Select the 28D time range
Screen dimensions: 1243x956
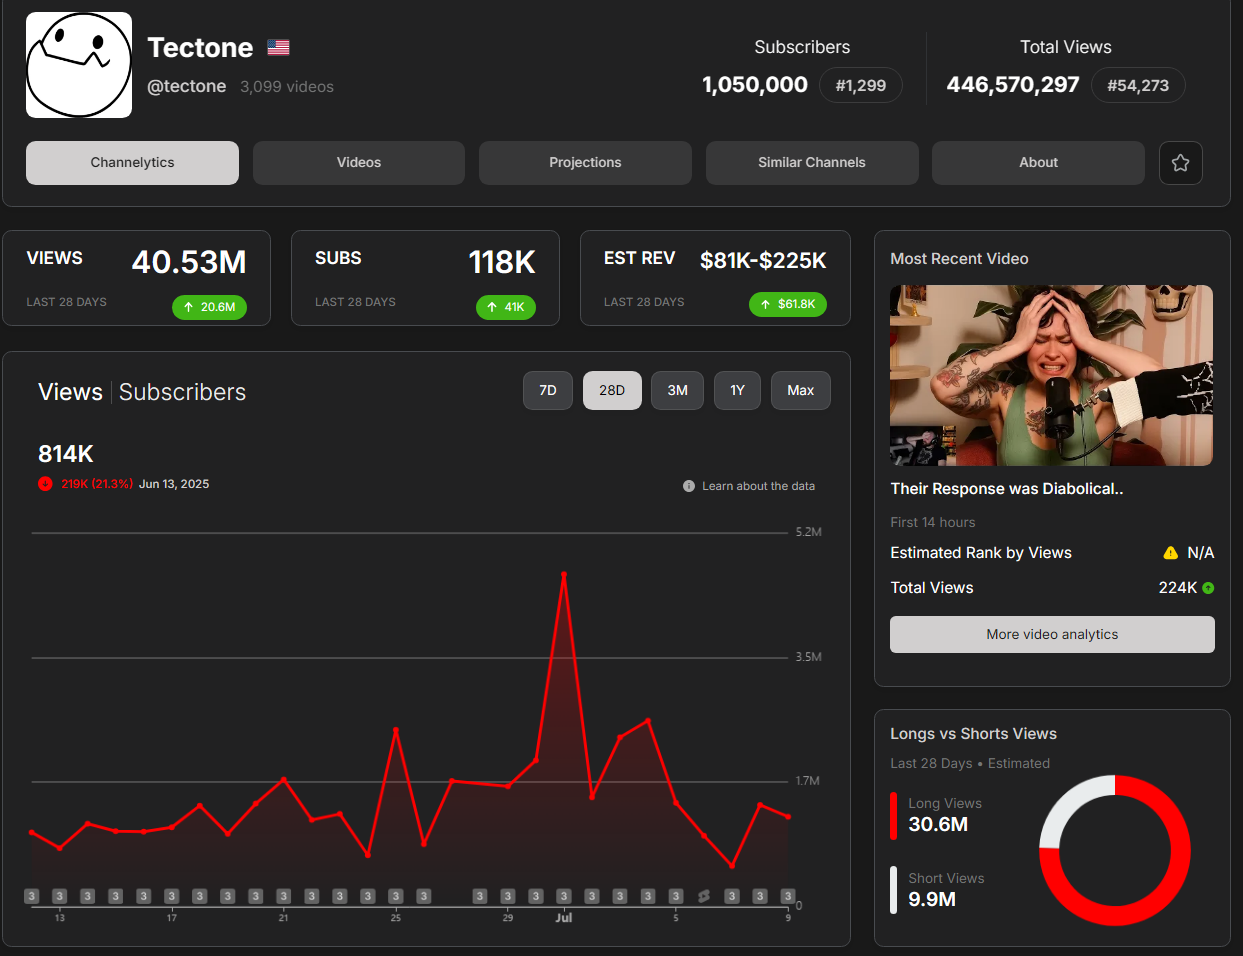coord(612,391)
